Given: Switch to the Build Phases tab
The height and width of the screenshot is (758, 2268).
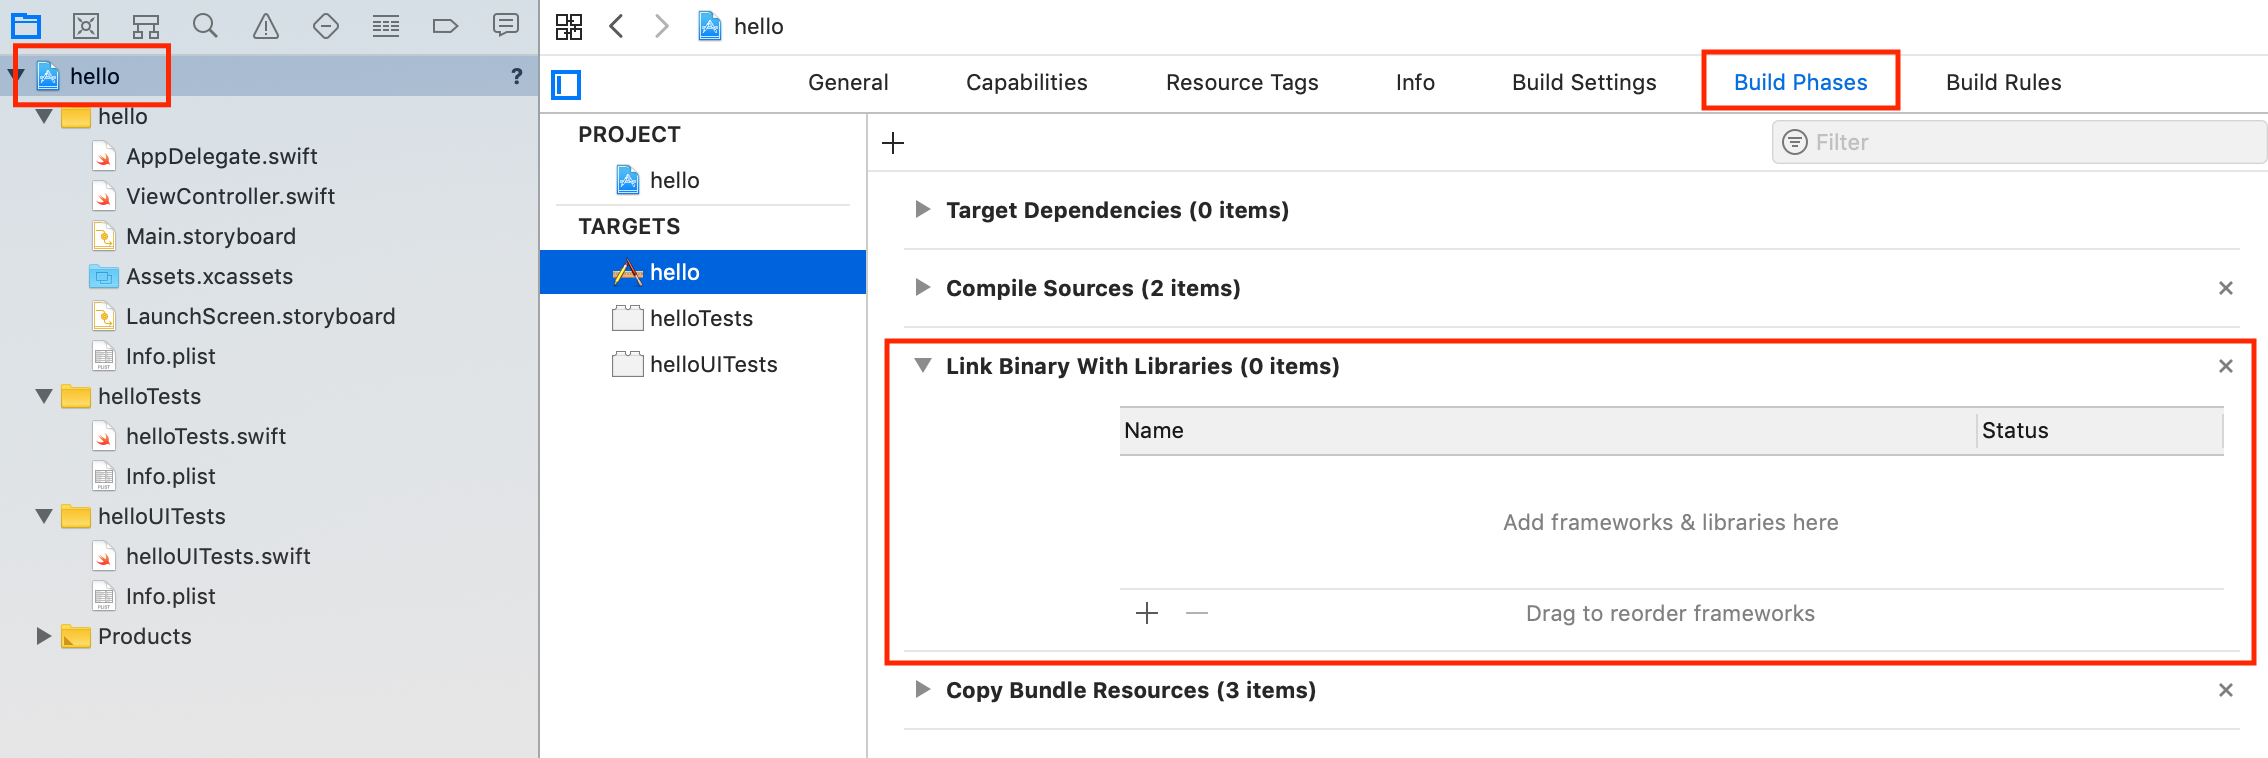Looking at the screenshot, I should pyautogui.click(x=1801, y=82).
